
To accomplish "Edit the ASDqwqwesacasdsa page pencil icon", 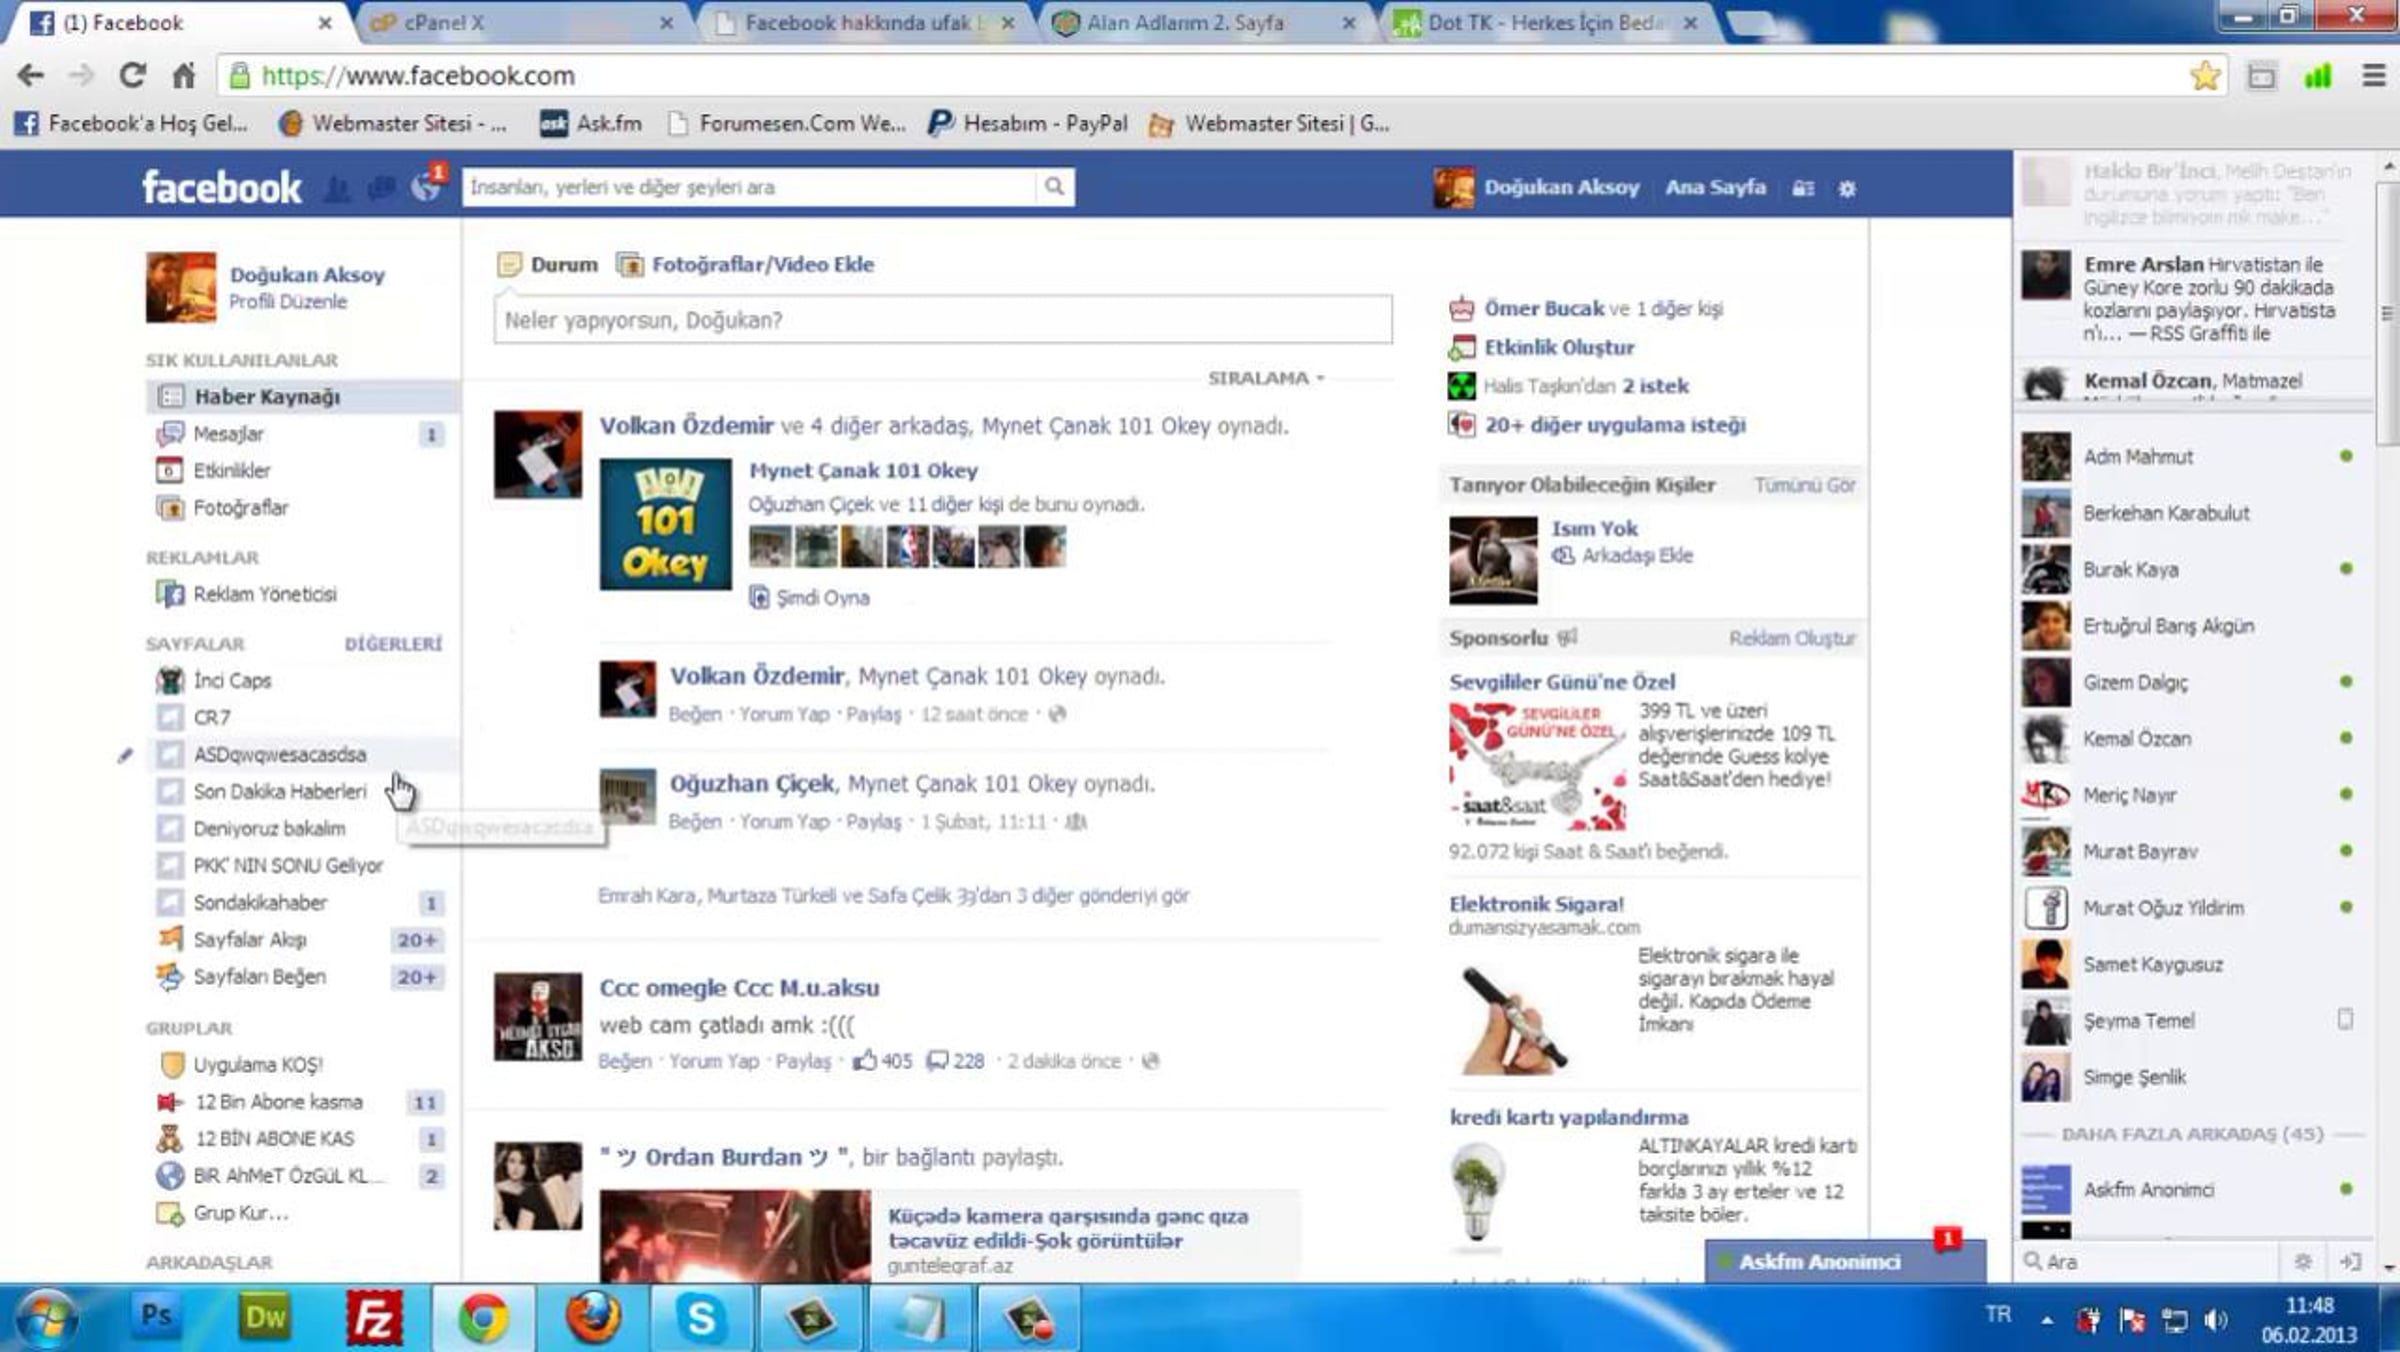I will click(125, 755).
